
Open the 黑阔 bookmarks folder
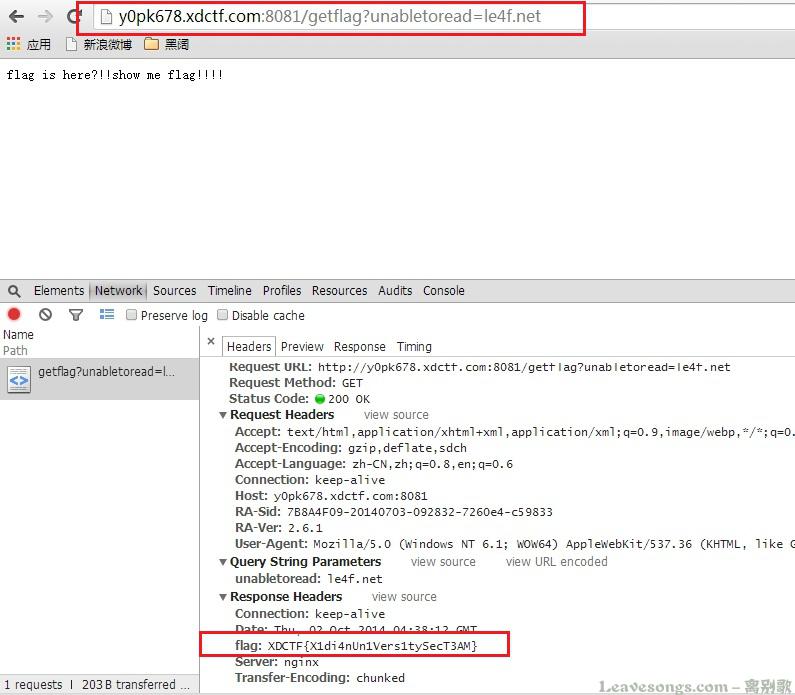click(x=166, y=45)
